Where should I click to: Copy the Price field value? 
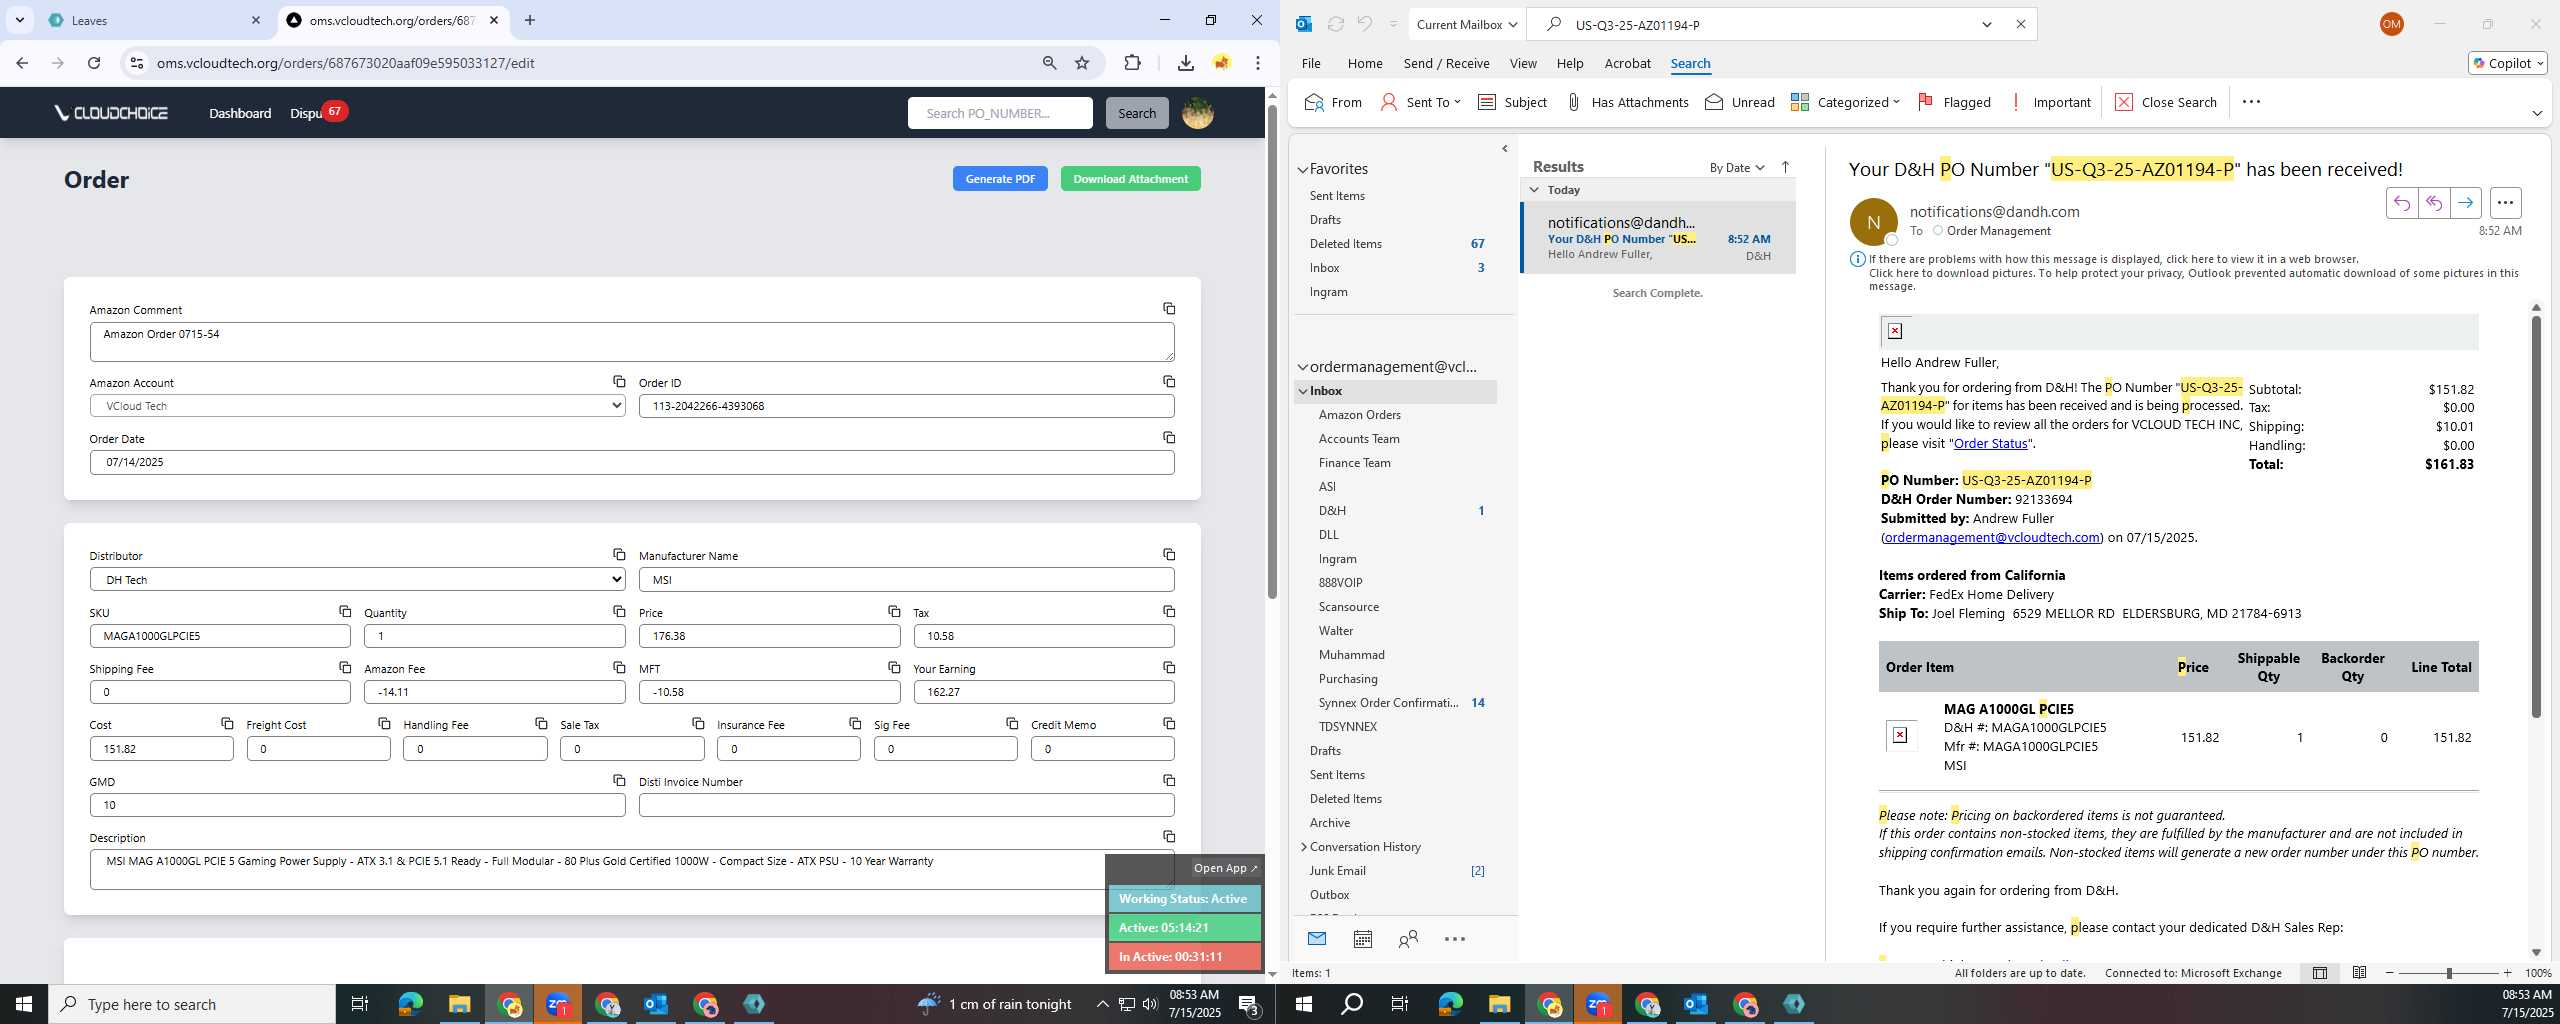point(894,612)
